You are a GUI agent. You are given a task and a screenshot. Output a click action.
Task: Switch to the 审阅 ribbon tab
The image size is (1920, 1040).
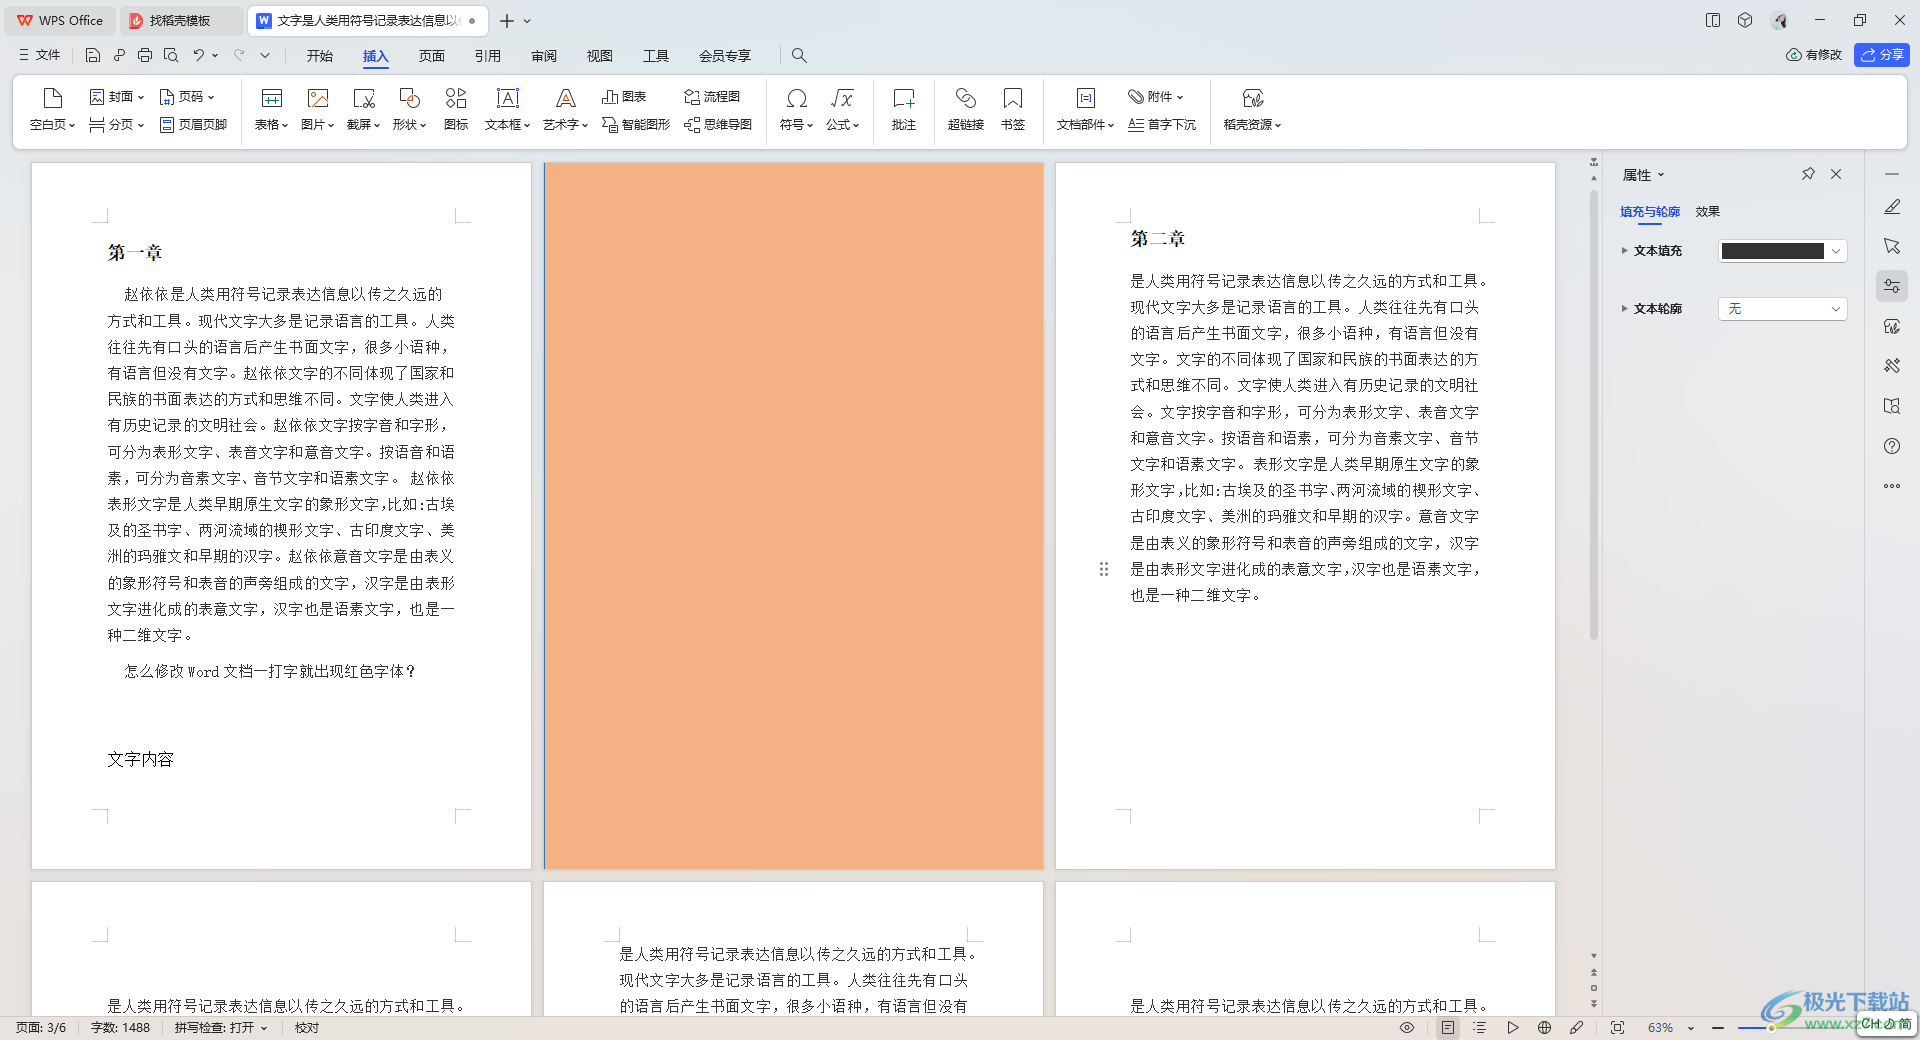(544, 56)
